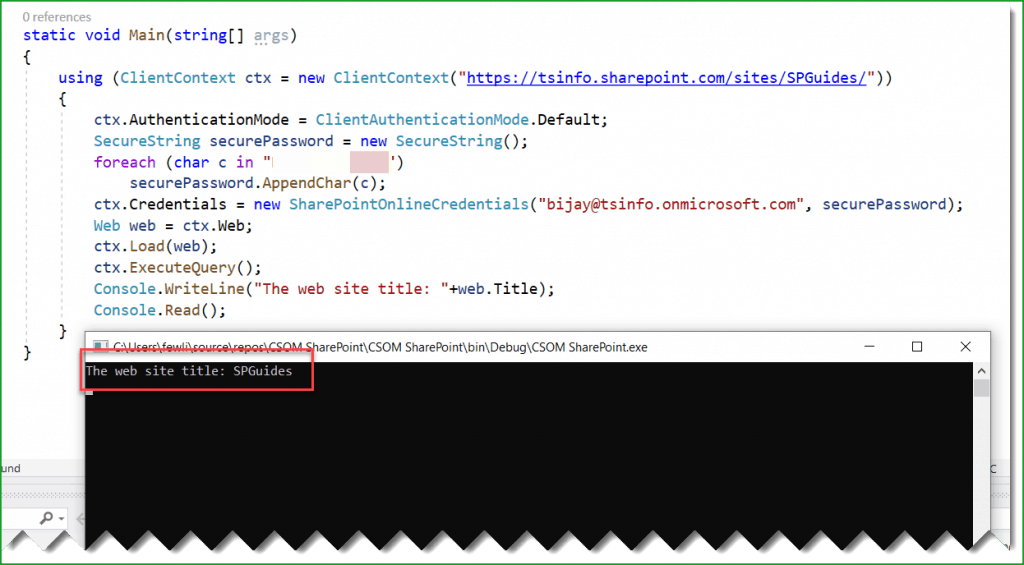Click "The web site title: SPGuides" console output
Viewport: 1024px width, 565px height.
pyautogui.click(x=189, y=371)
